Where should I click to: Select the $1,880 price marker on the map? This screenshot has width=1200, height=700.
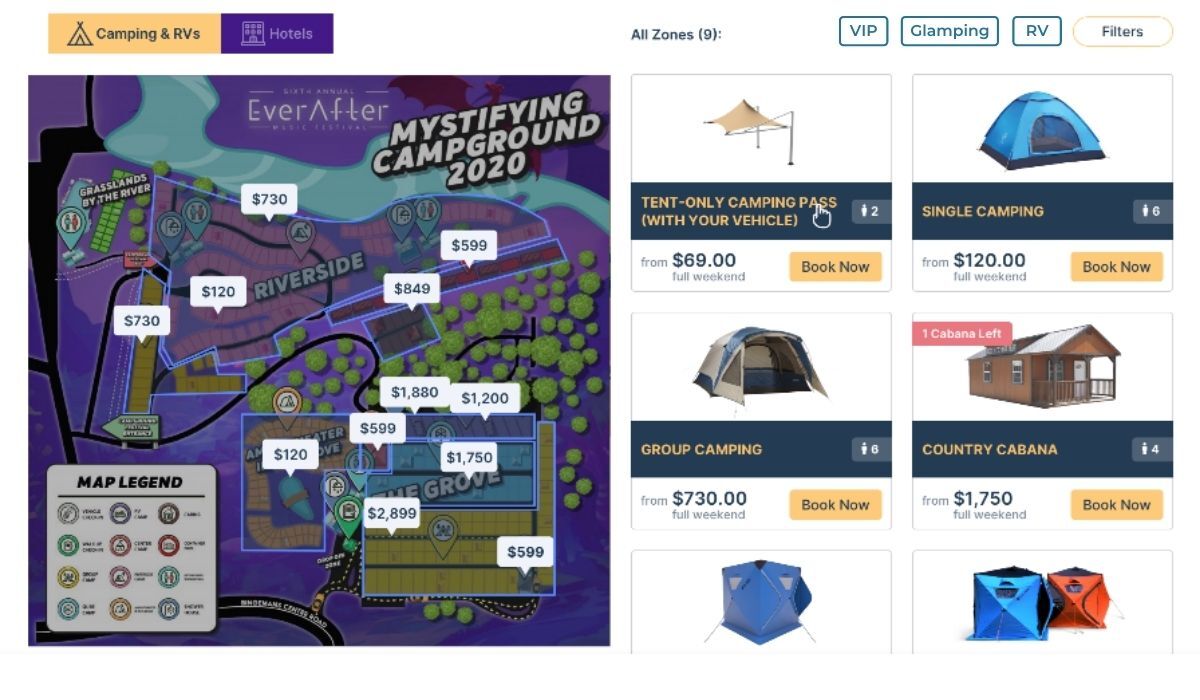(x=414, y=392)
